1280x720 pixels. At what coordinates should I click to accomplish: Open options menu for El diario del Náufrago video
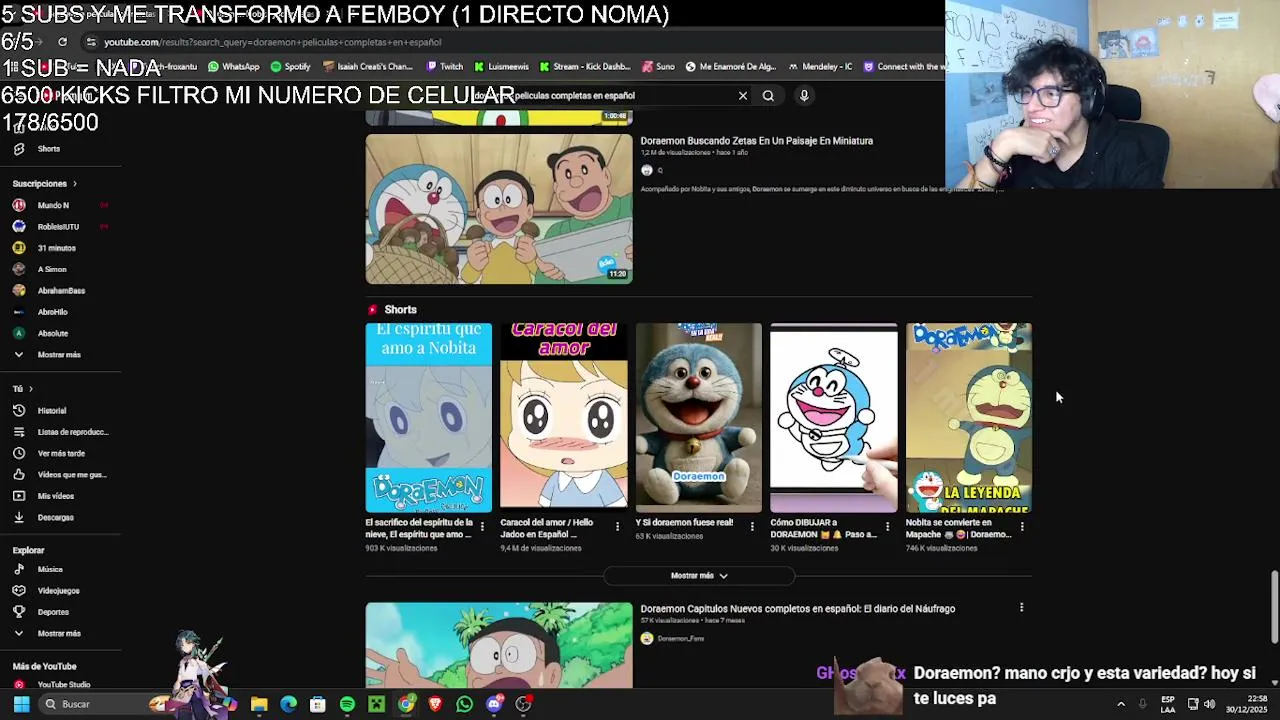point(1021,607)
